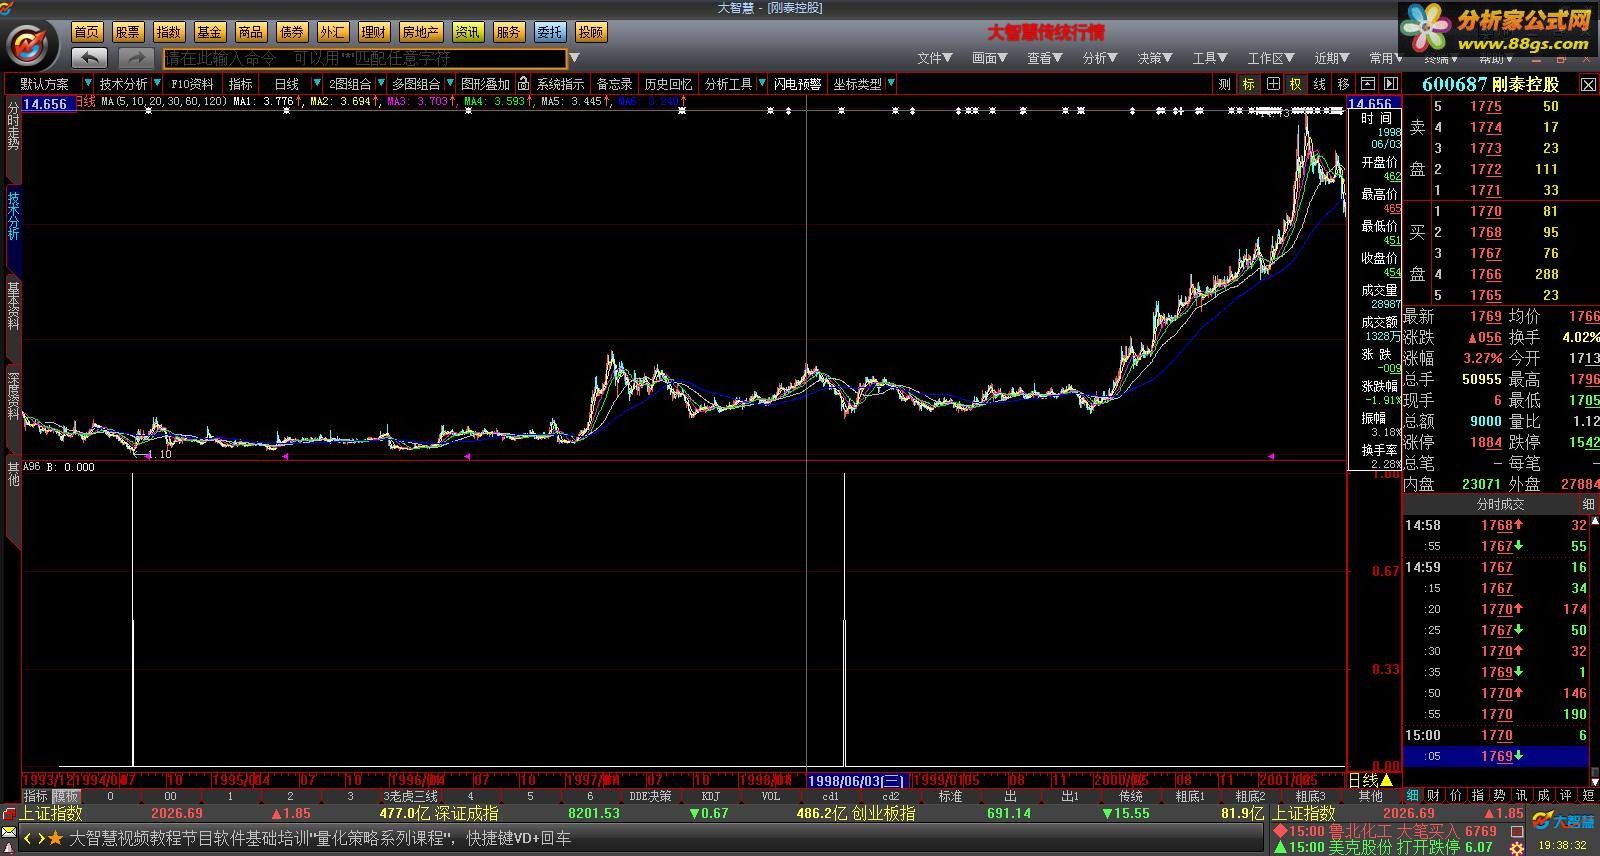
Task: Open the 指数 index button
Action: pyautogui.click(x=168, y=32)
